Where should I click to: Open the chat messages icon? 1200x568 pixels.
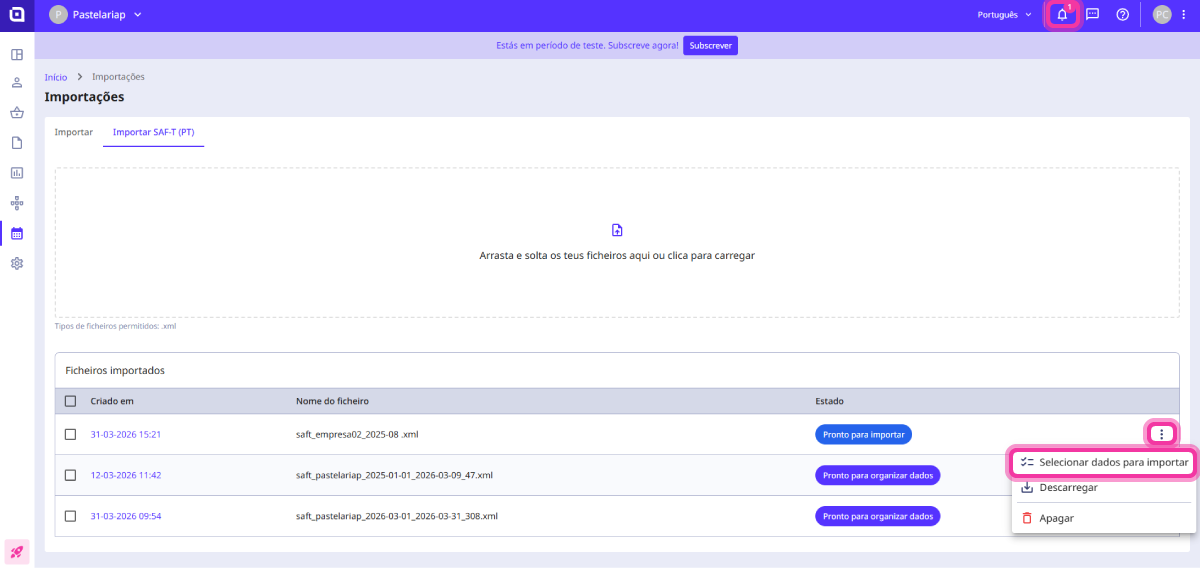1093,15
